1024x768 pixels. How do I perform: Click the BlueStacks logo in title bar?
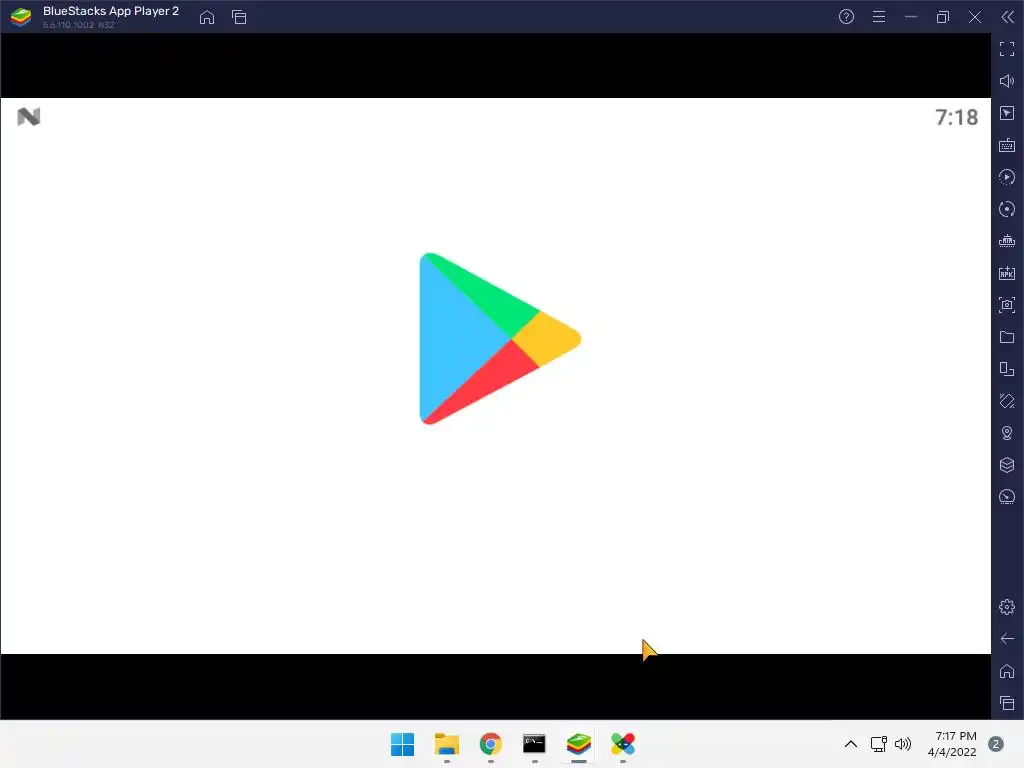tap(21, 17)
